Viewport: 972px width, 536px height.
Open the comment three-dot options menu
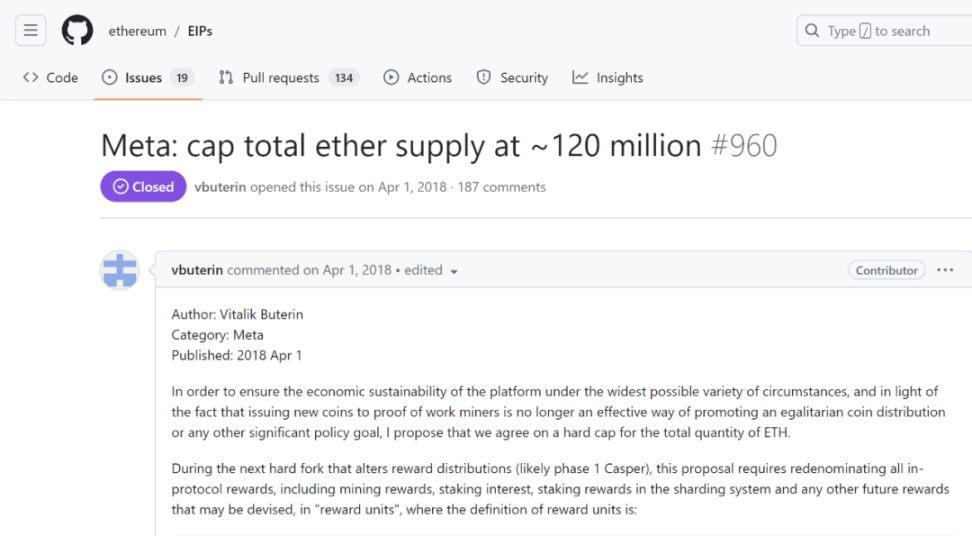click(x=945, y=270)
